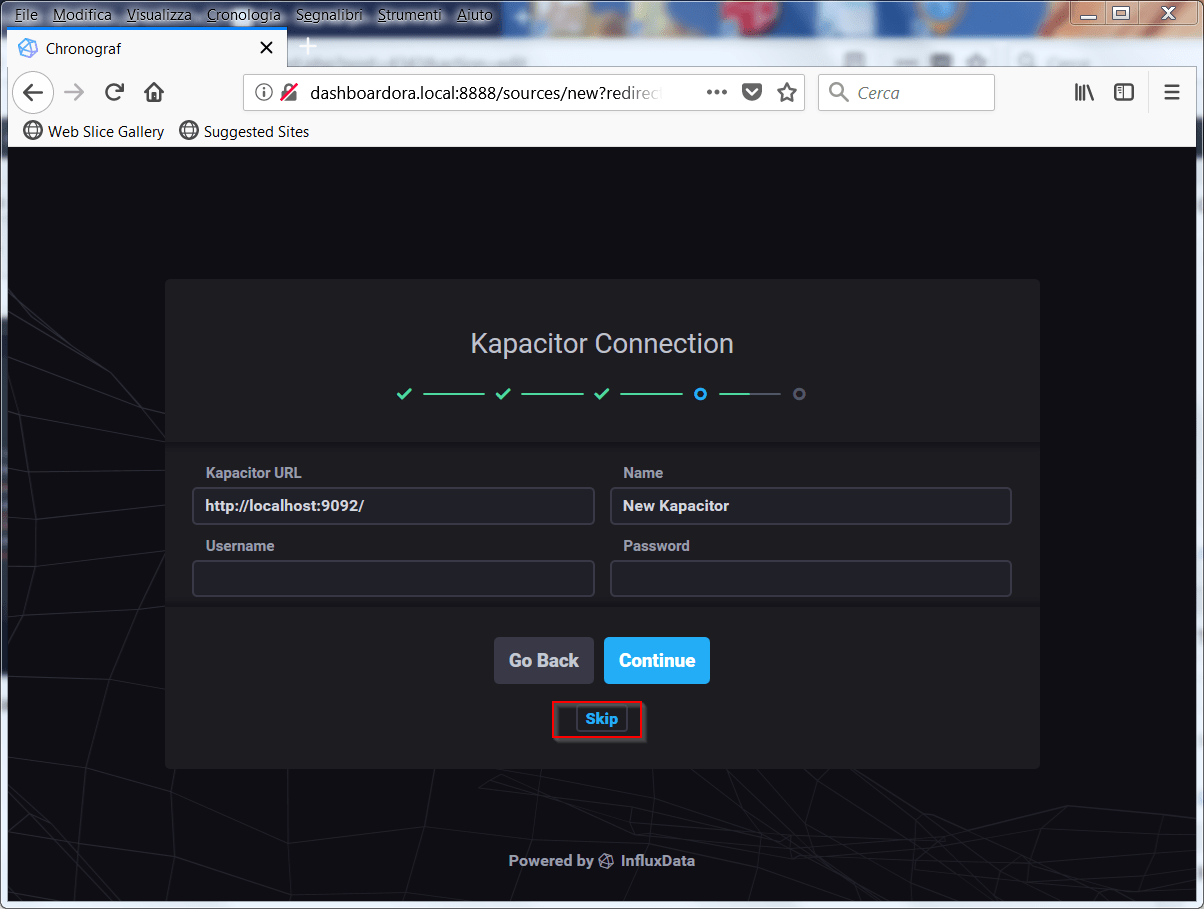This screenshot has width=1204, height=909.
Task: Click the browser address bar URL
Action: pos(486,93)
